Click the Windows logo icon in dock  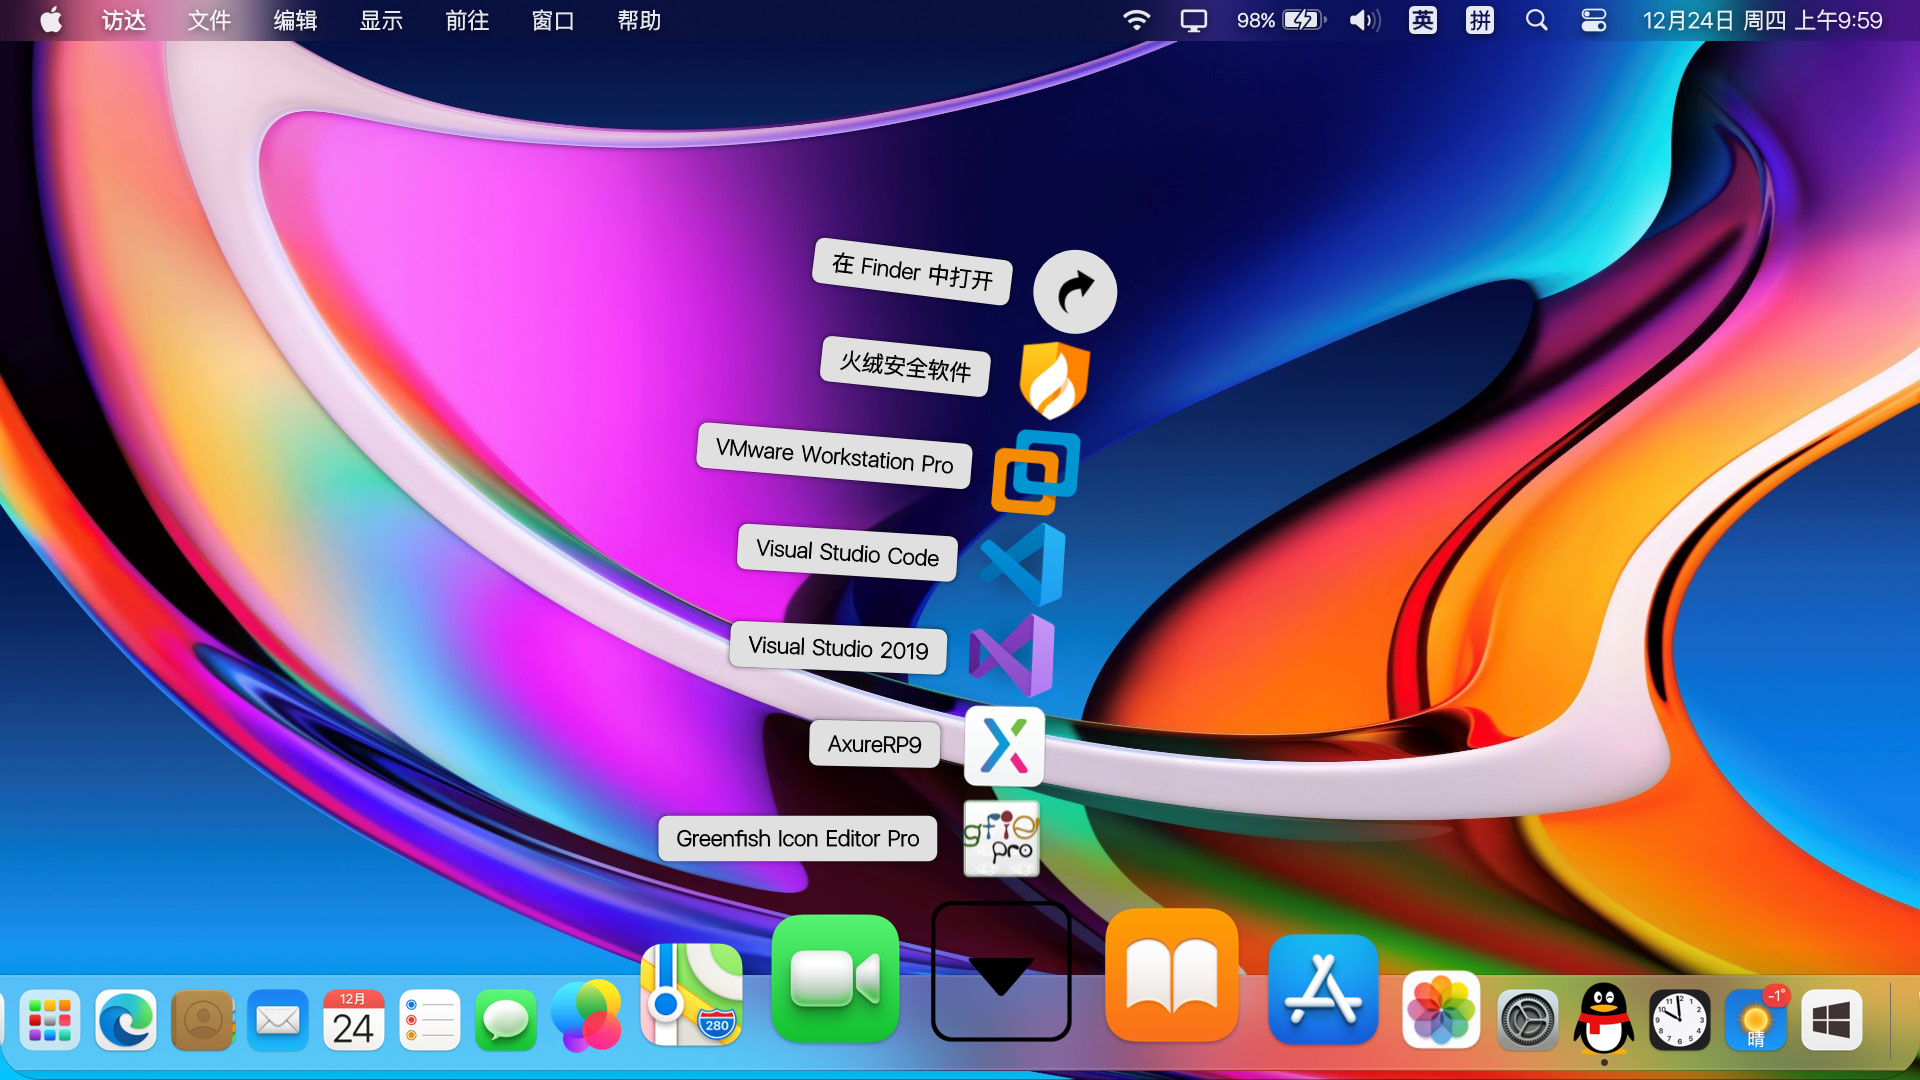[1832, 1020]
